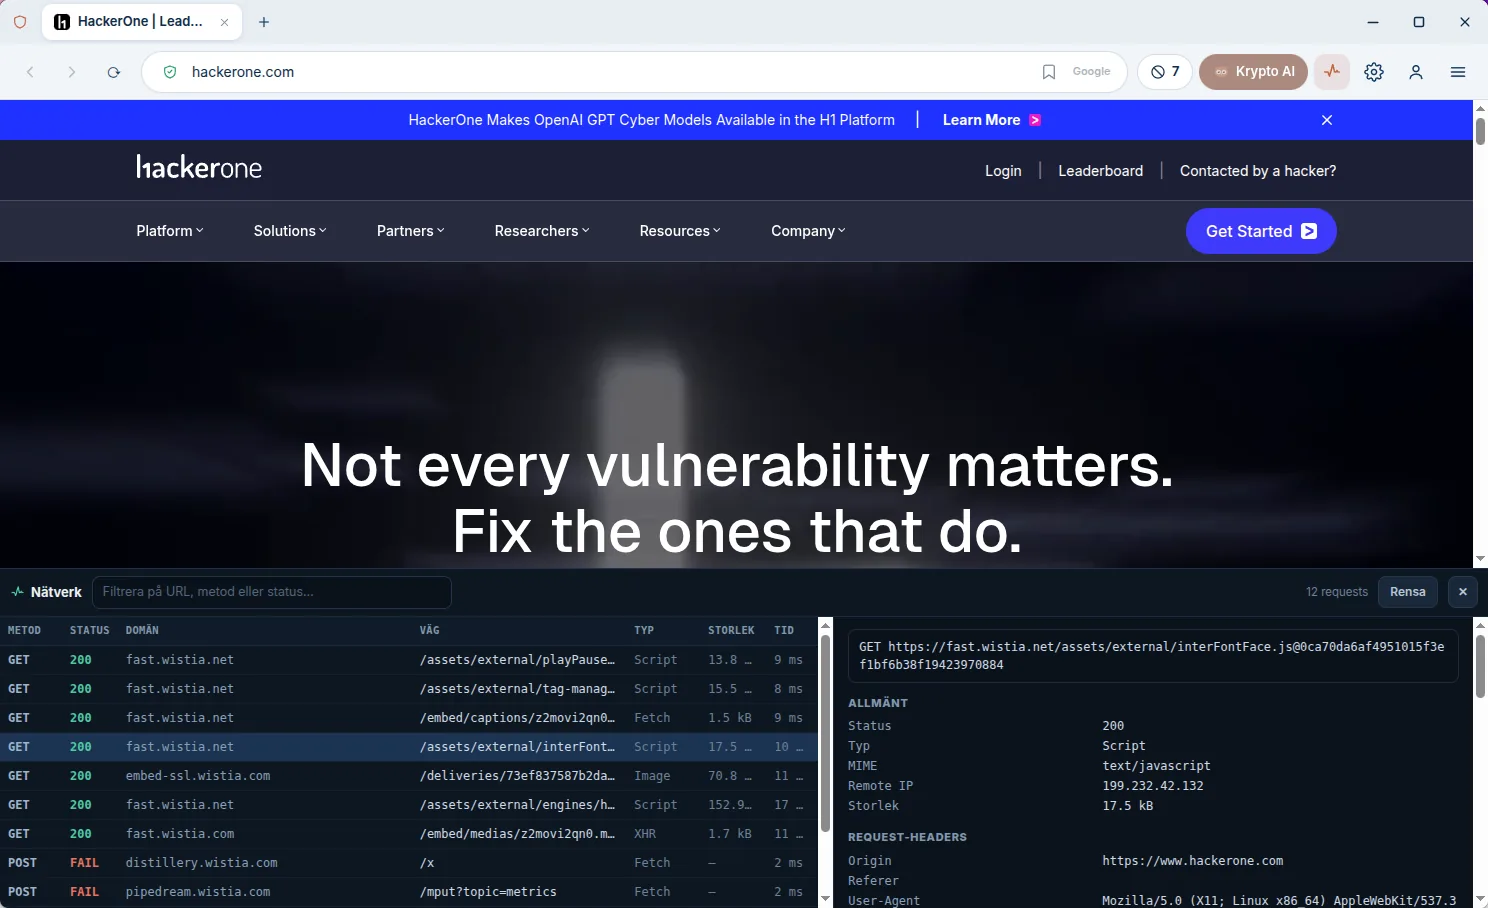Click the TID column header

click(x=784, y=631)
